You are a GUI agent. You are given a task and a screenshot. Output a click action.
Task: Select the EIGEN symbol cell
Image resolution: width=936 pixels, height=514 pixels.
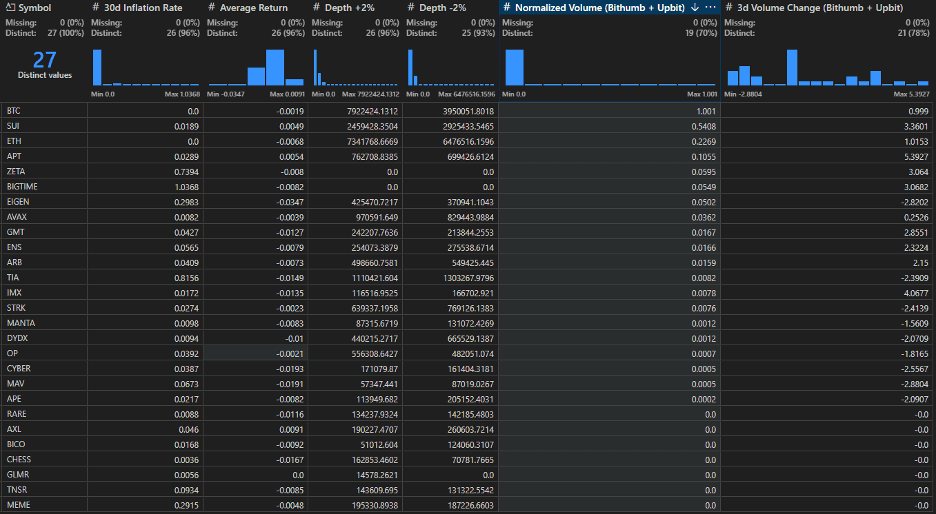pos(44,202)
